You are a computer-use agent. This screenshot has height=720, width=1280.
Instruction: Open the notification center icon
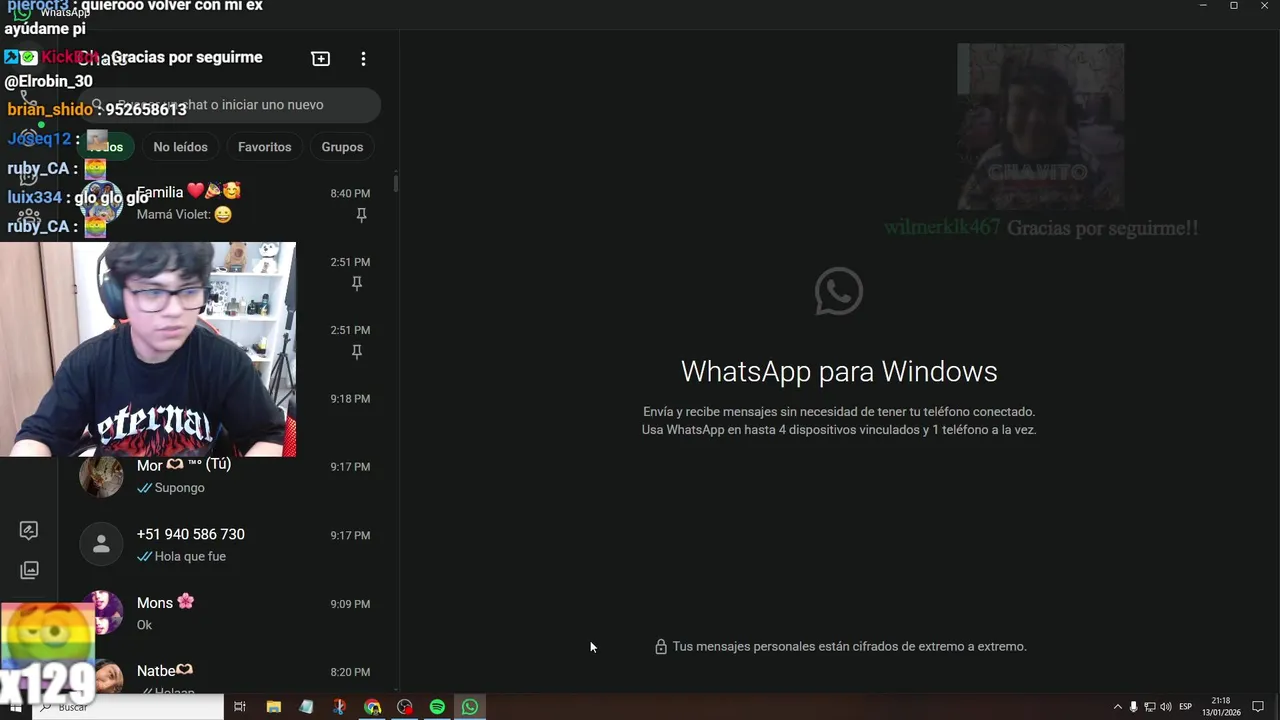(1258, 707)
